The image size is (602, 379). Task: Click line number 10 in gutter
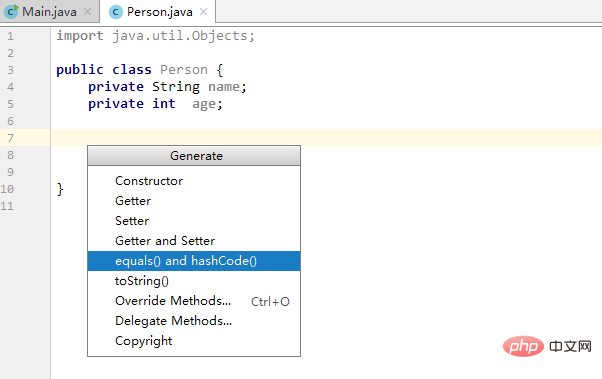(7, 189)
